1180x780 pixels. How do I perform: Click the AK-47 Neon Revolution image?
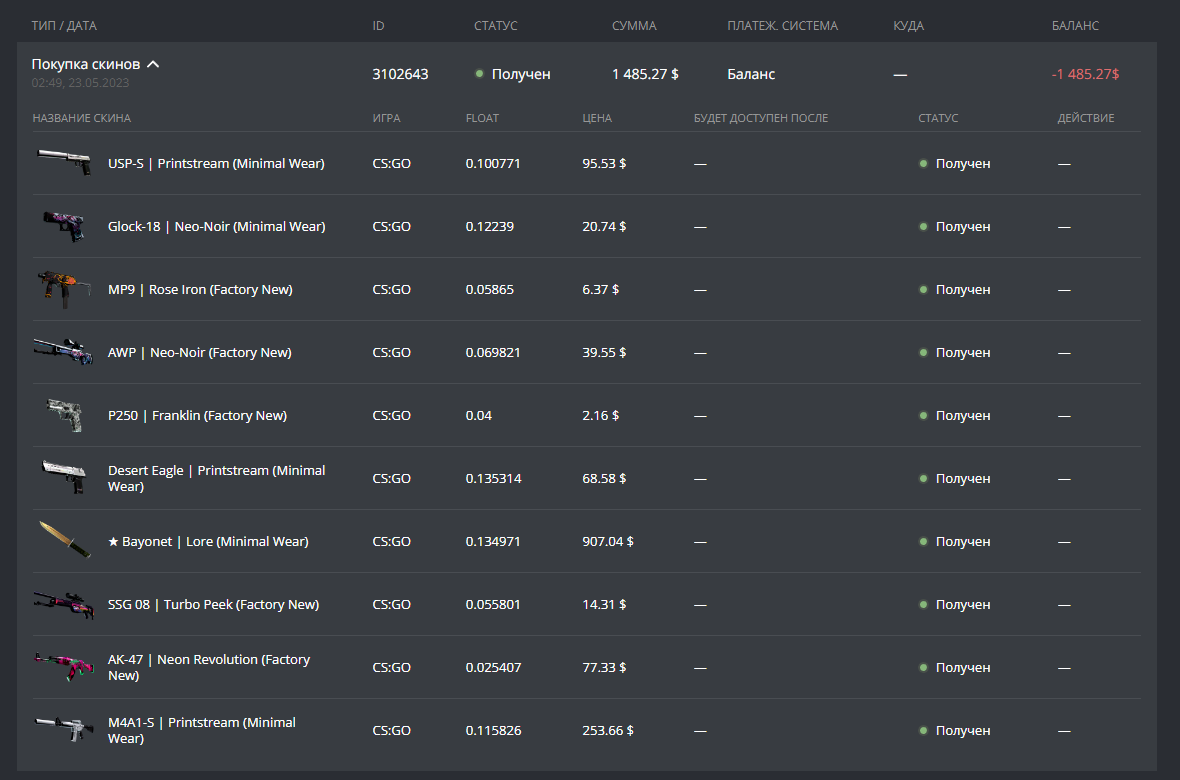click(64, 667)
